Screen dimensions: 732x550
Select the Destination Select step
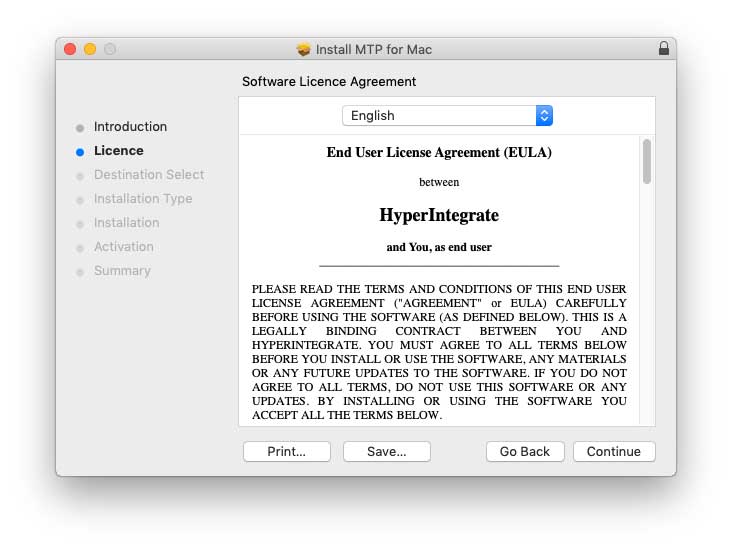coord(149,175)
